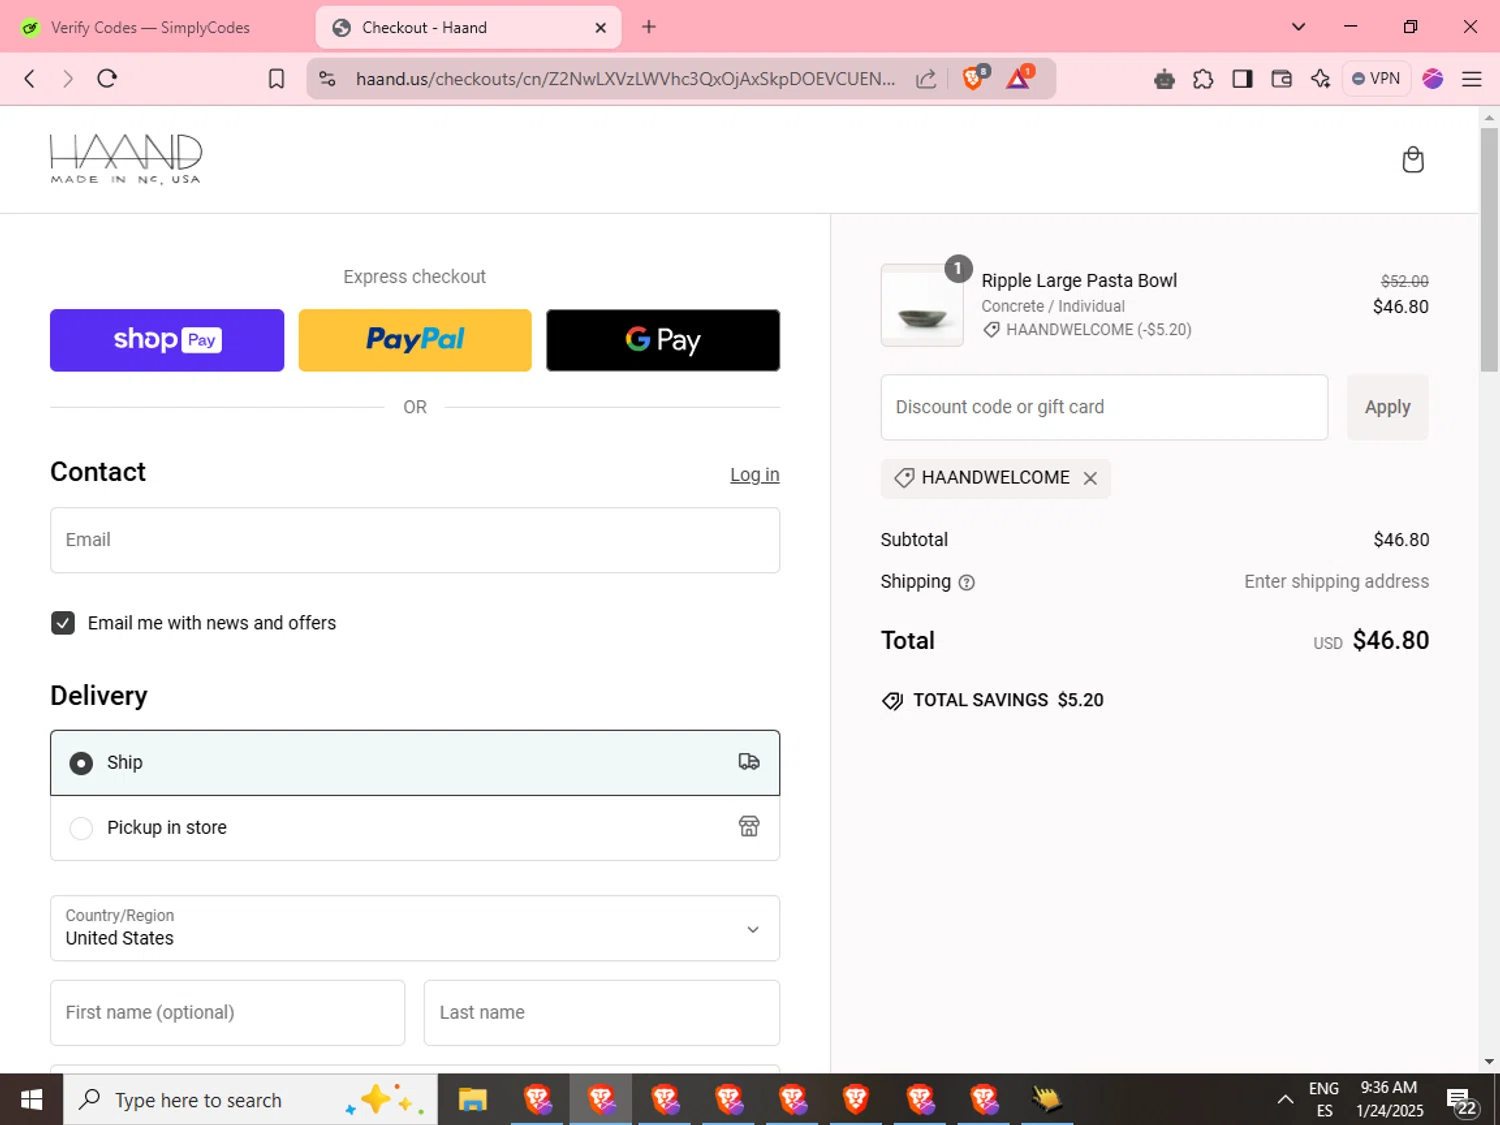The width and height of the screenshot is (1500, 1125).
Task: Open Brave Wallet icon
Action: pos(1281,79)
